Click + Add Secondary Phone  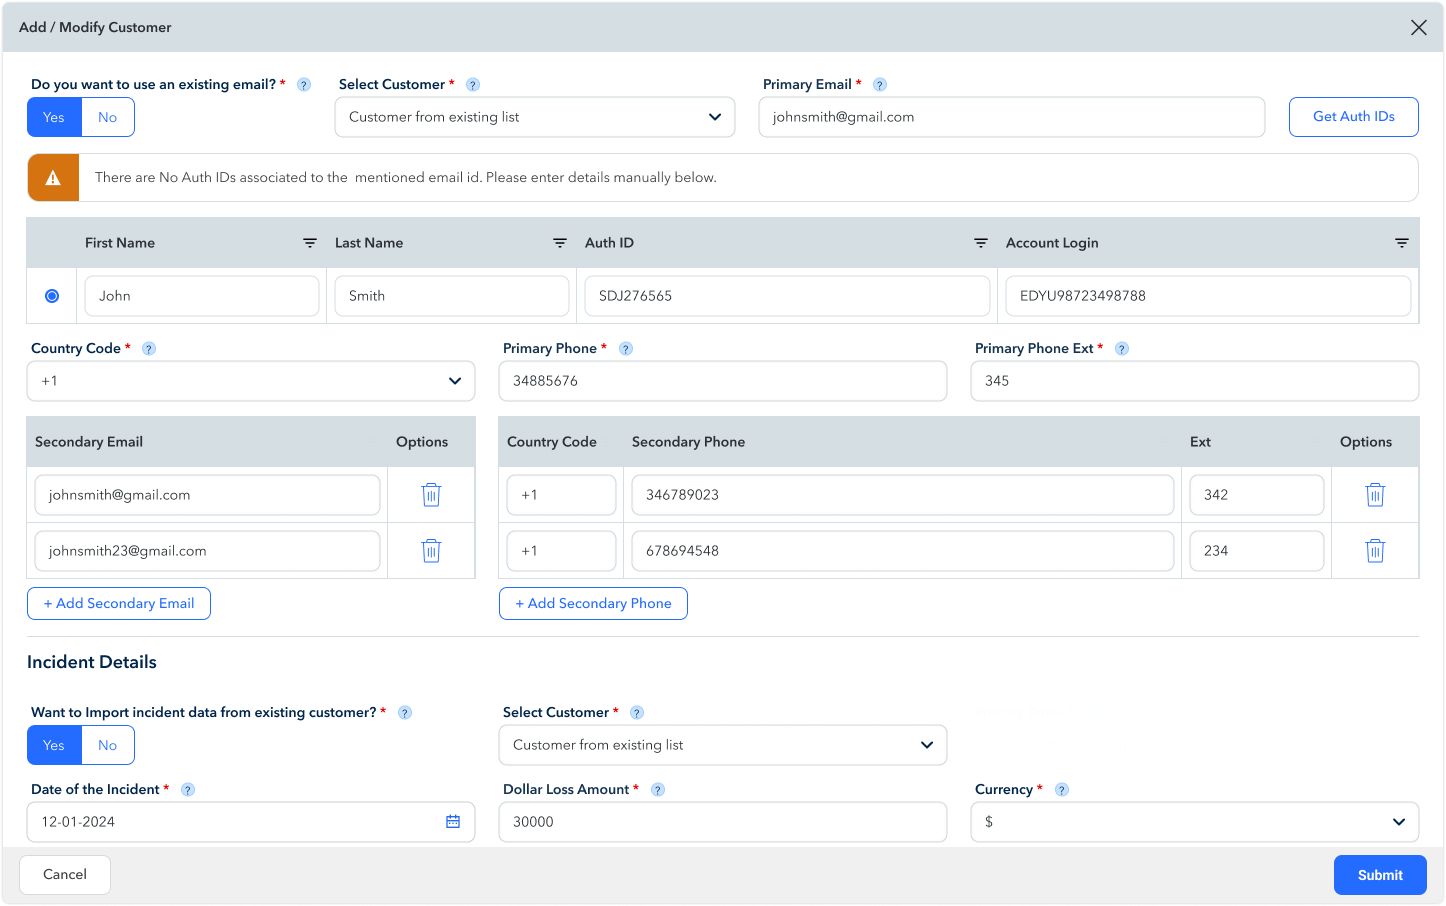(x=593, y=604)
